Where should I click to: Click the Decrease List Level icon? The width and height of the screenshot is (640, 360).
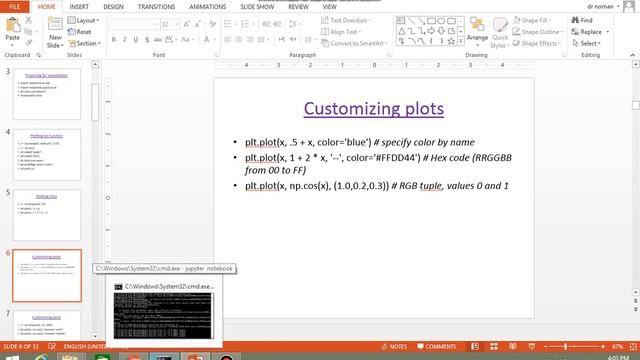pos(266,24)
